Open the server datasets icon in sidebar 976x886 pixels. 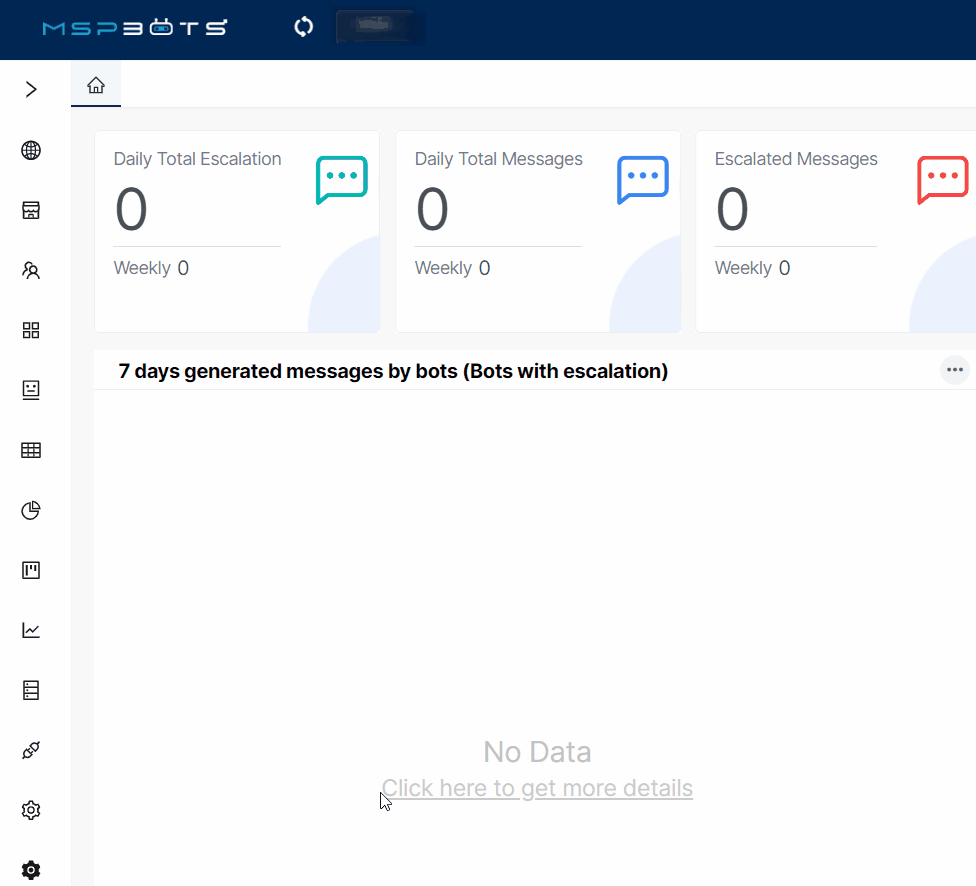[31, 690]
